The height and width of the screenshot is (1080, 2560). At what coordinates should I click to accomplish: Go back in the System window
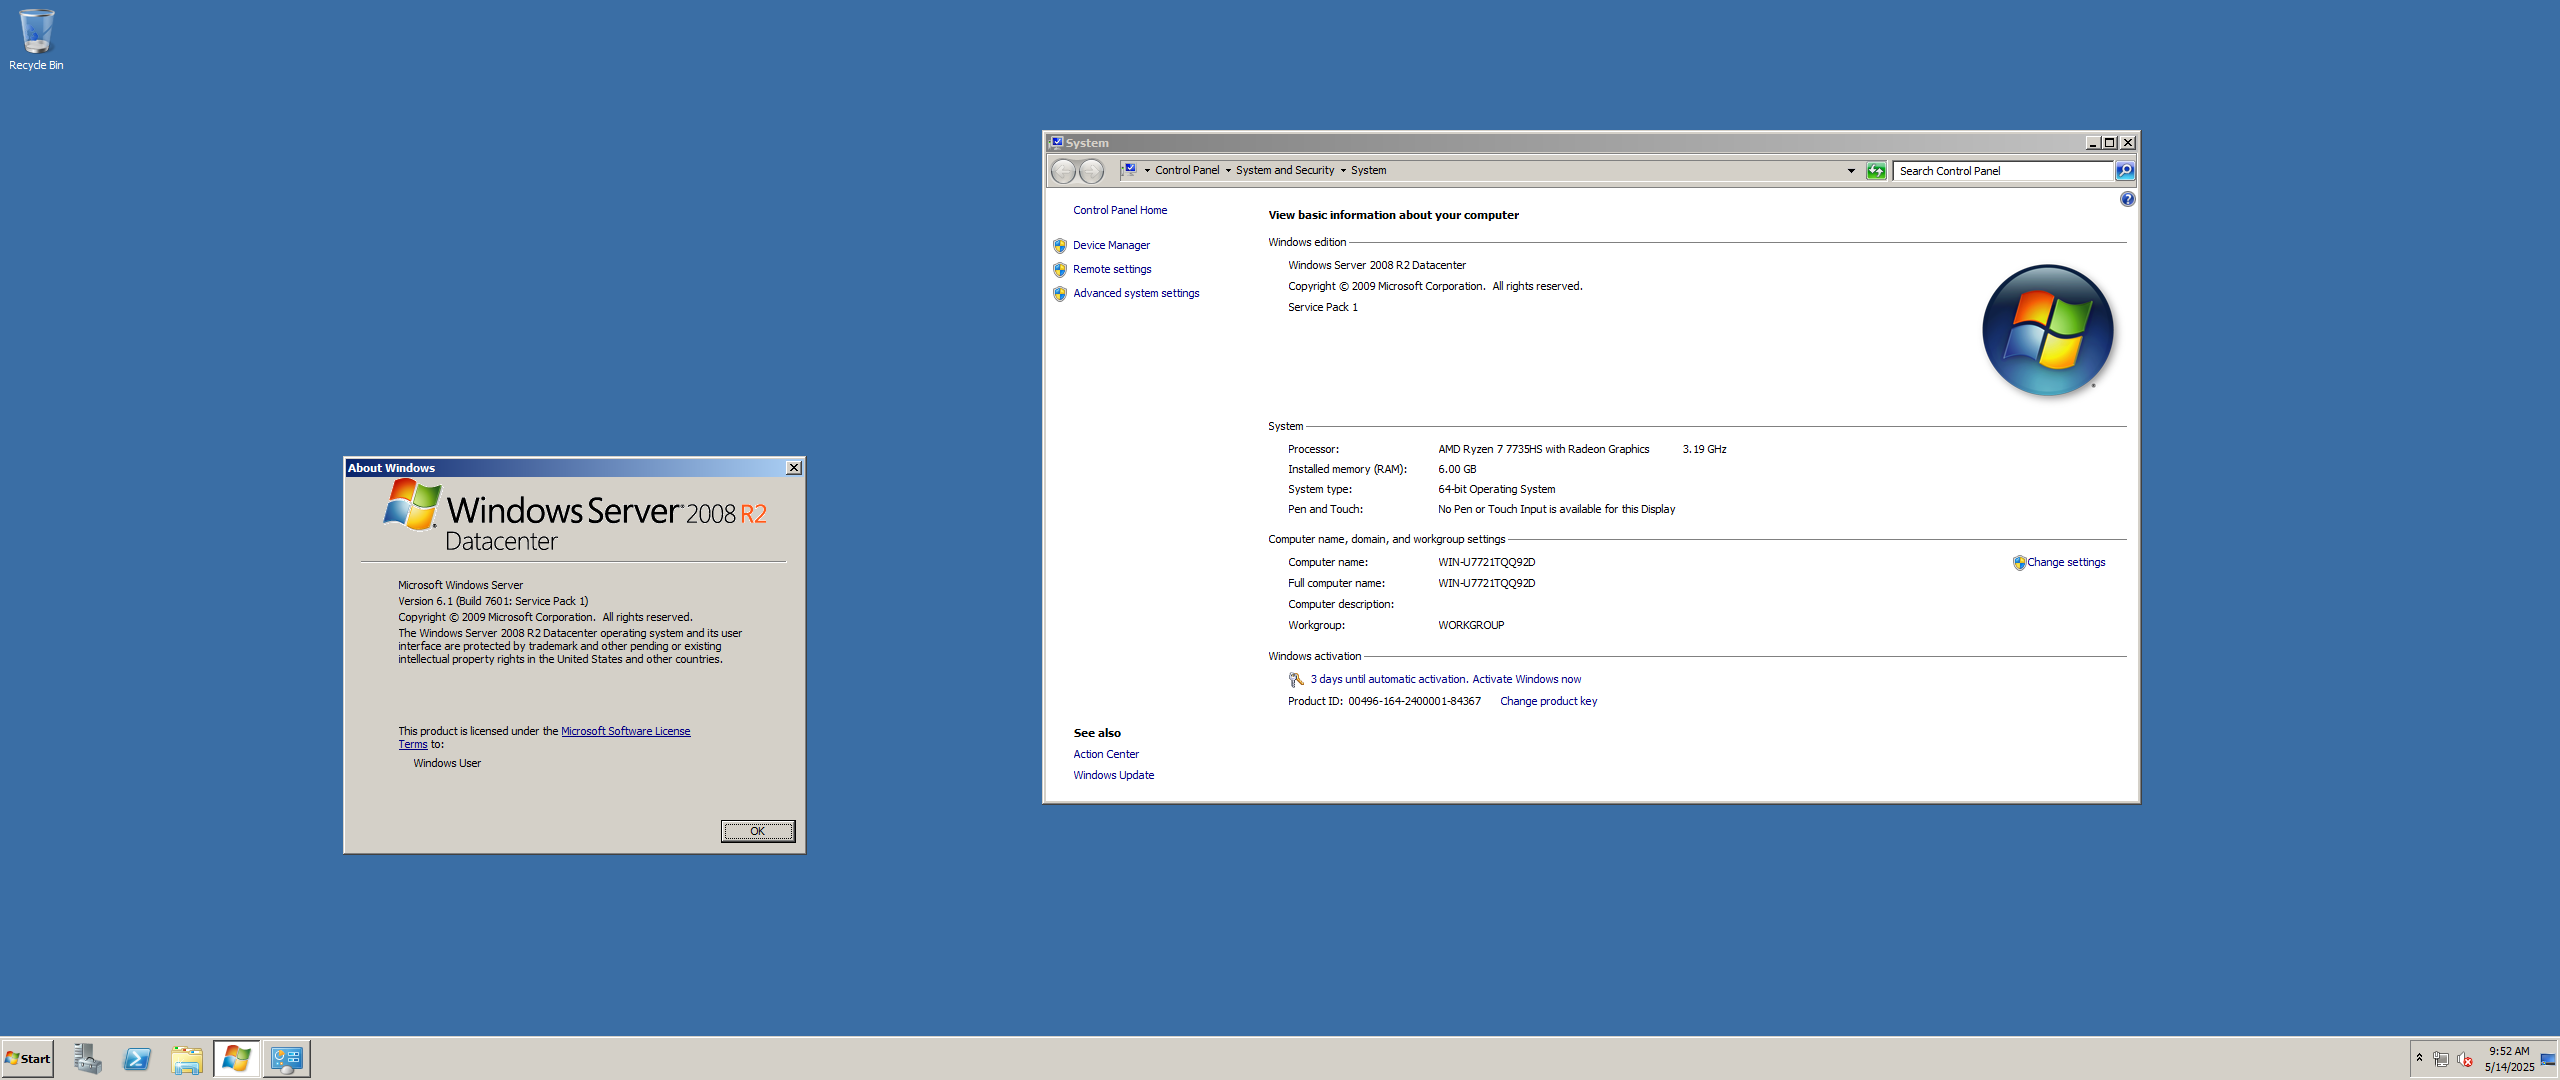[1064, 171]
